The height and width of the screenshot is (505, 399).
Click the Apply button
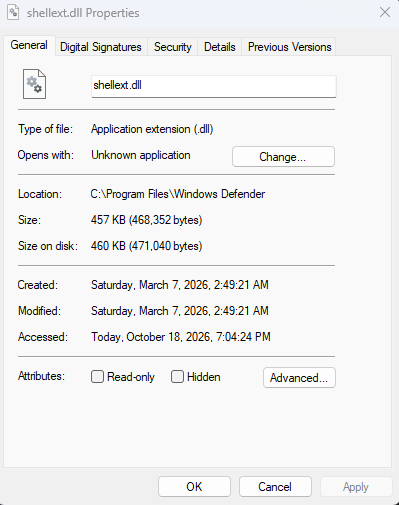point(356,487)
